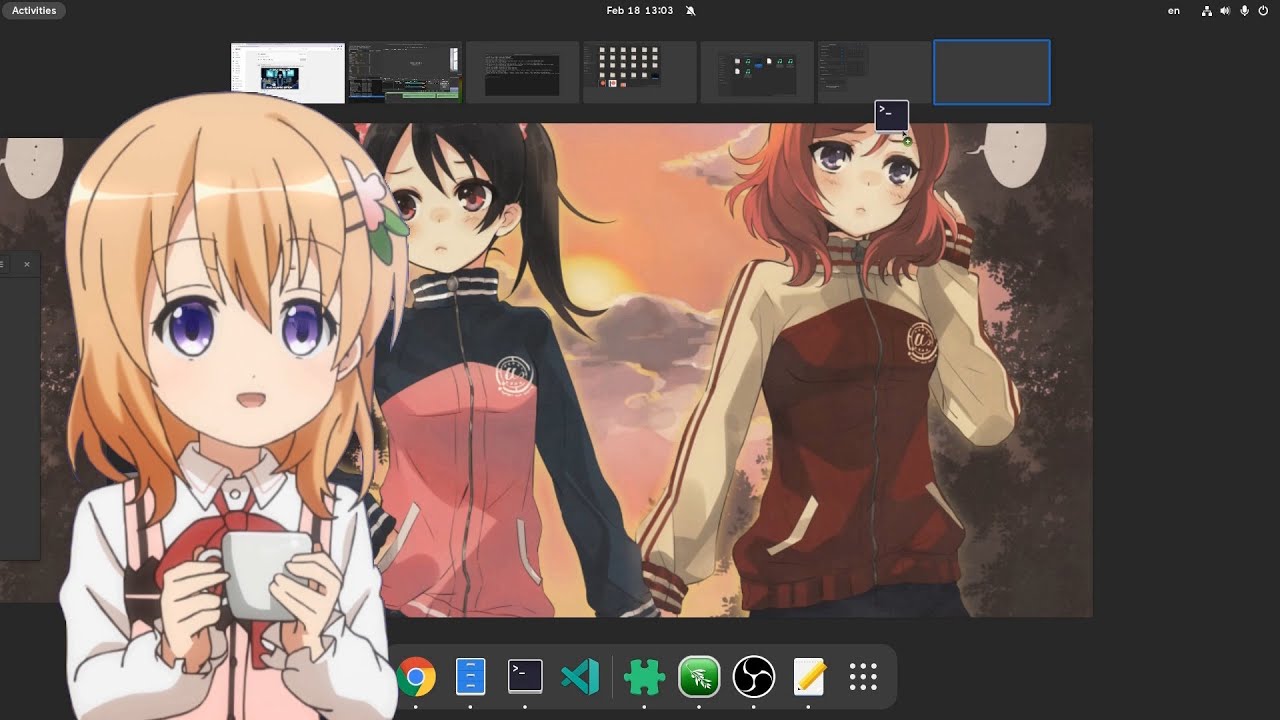Click the Activities button

click(34, 10)
